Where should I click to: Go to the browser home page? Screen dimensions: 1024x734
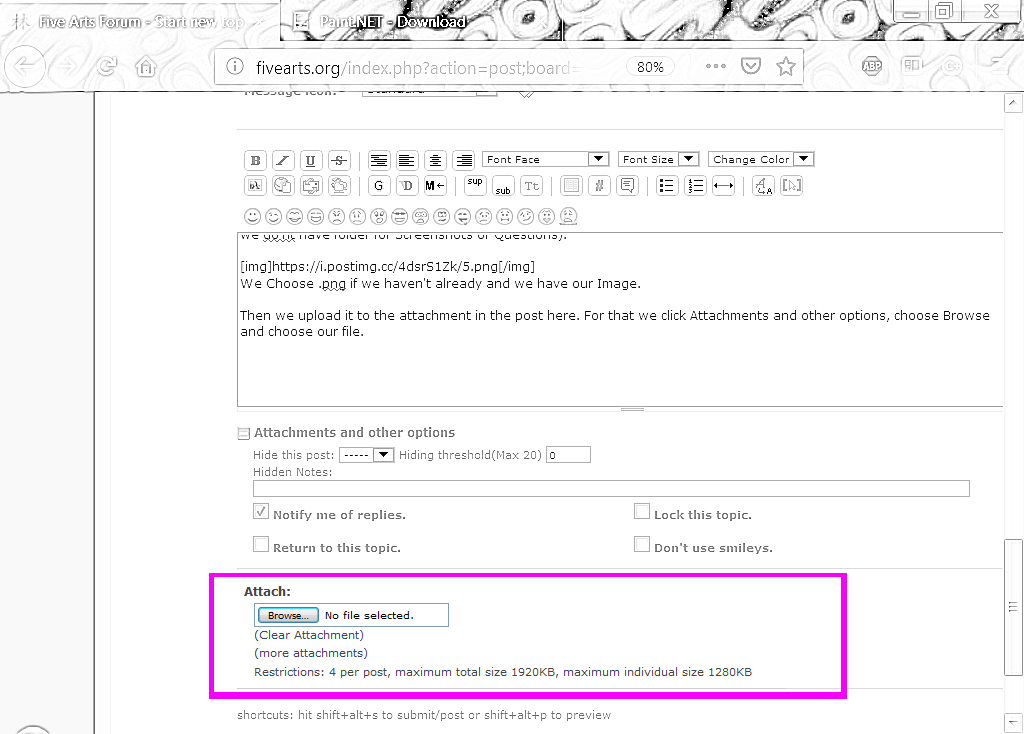coord(146,66)
